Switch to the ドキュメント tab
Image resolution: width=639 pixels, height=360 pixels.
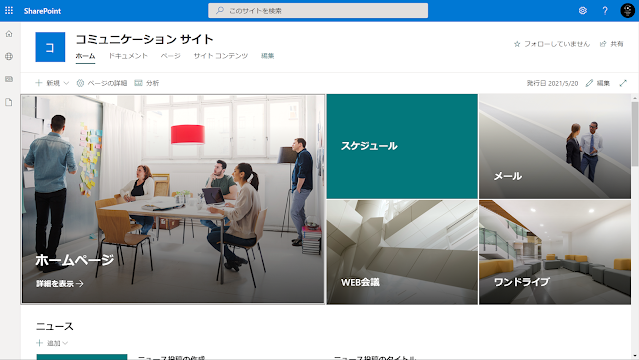[x=128, y=56]
